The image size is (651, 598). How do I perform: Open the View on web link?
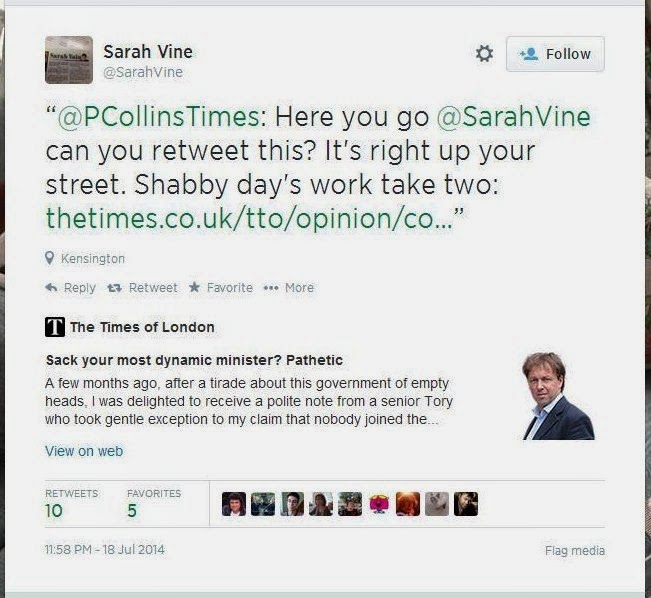(x=84, y=451)
